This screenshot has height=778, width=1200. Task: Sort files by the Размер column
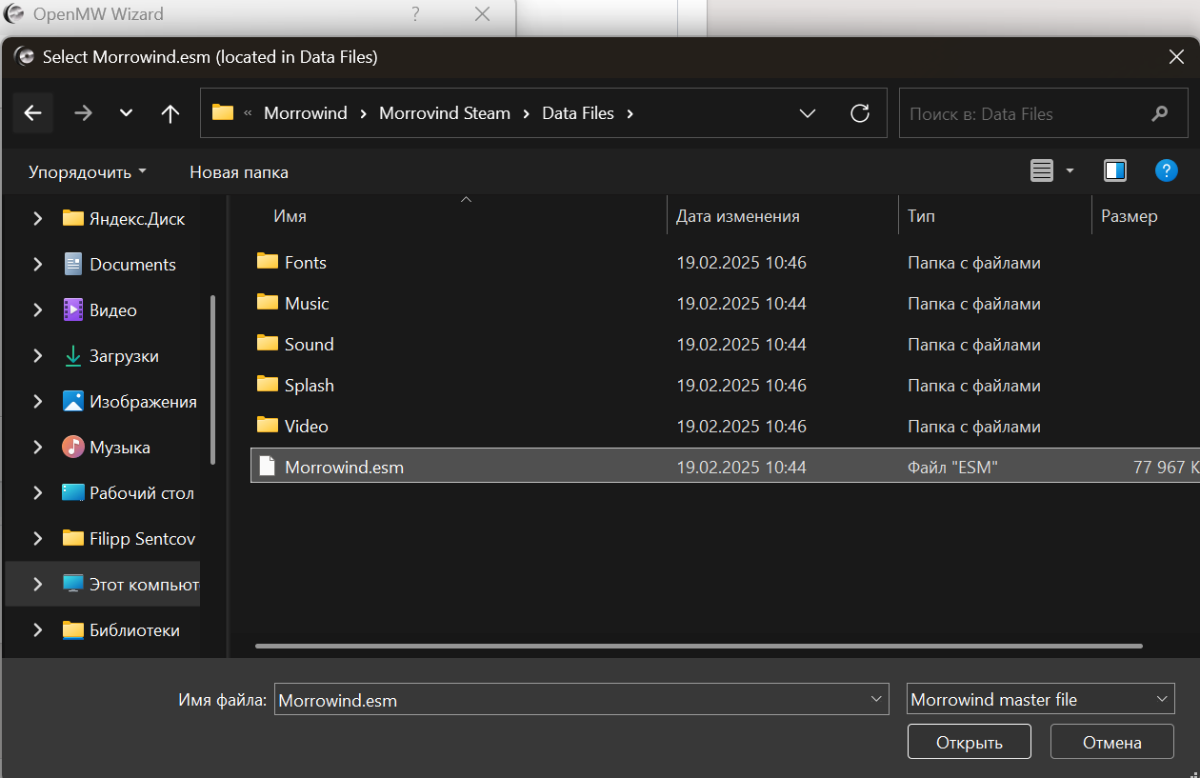click(1129, 216)
